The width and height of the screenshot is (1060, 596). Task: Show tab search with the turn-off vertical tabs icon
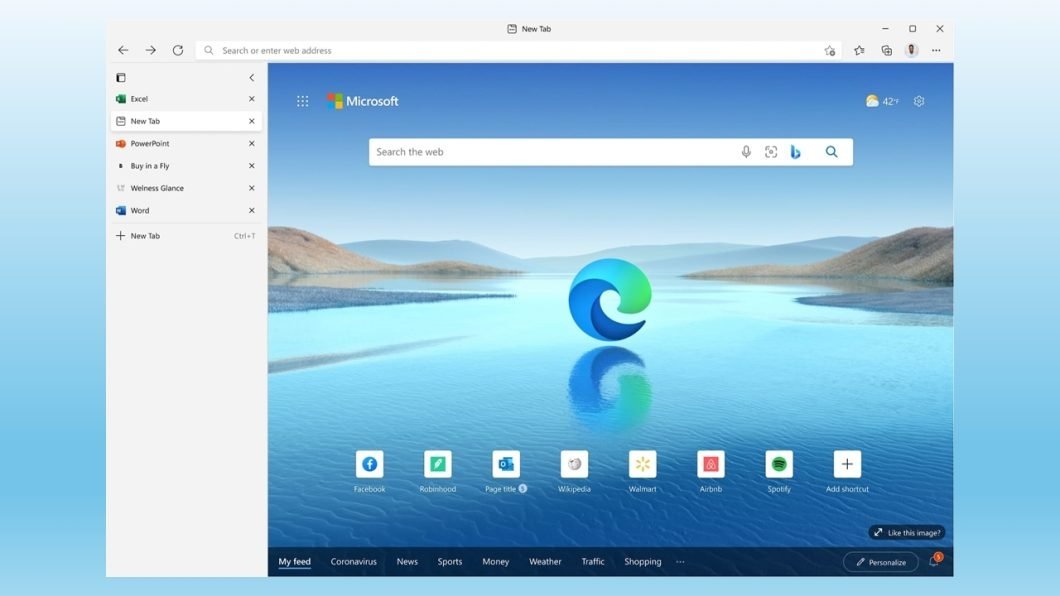[x=120, y=77]
